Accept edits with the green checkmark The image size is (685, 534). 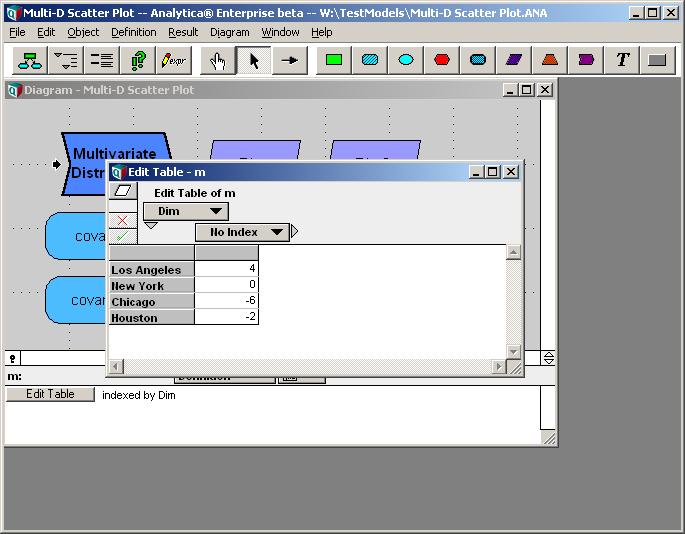123,236
